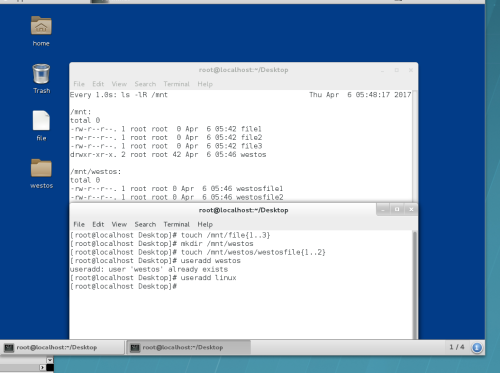Click the westosfile1 listing row
Screen dimensions: 500x373
(177, 189)
